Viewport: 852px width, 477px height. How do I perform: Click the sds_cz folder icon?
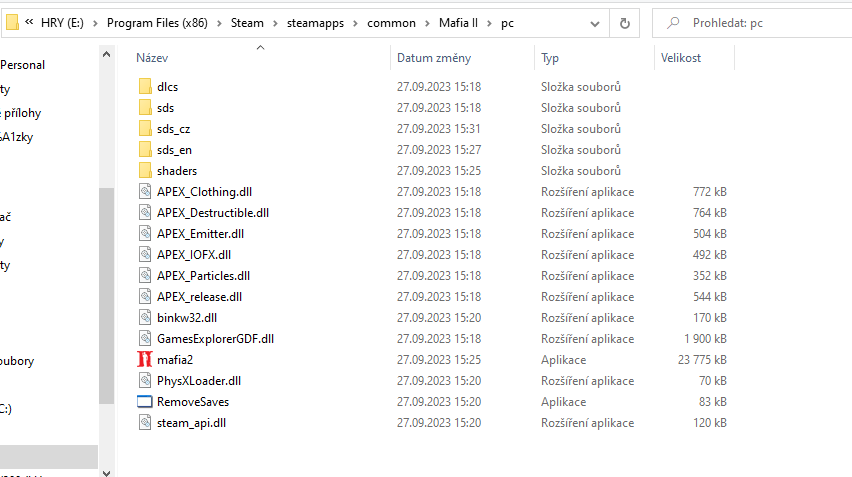(145, 129)
